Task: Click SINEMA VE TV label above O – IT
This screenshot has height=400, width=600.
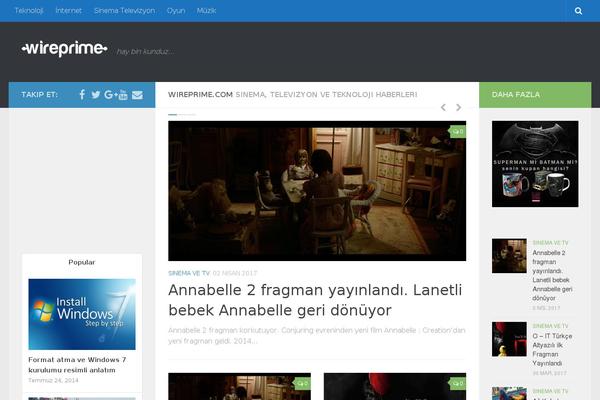Action: (x=550, y=326)
